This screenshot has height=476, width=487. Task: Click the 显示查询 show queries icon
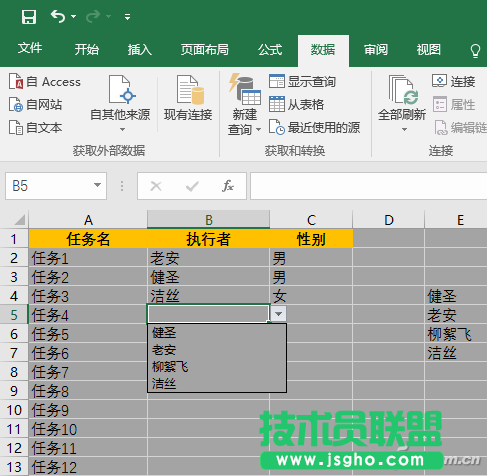(277, 81)
